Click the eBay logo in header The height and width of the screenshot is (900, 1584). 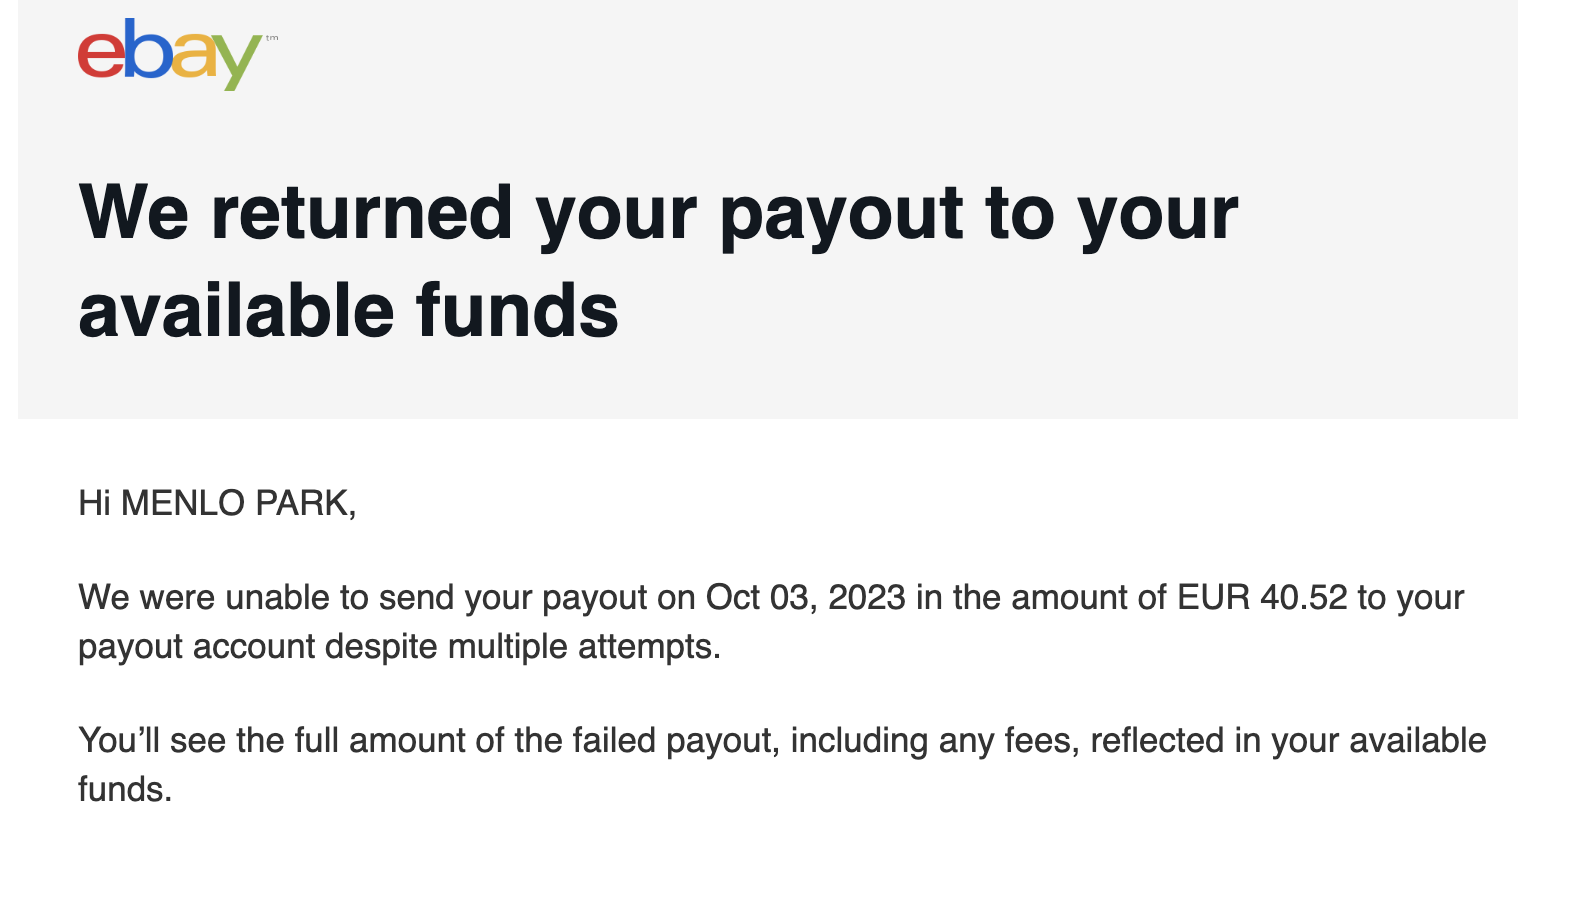coord(171,54)
